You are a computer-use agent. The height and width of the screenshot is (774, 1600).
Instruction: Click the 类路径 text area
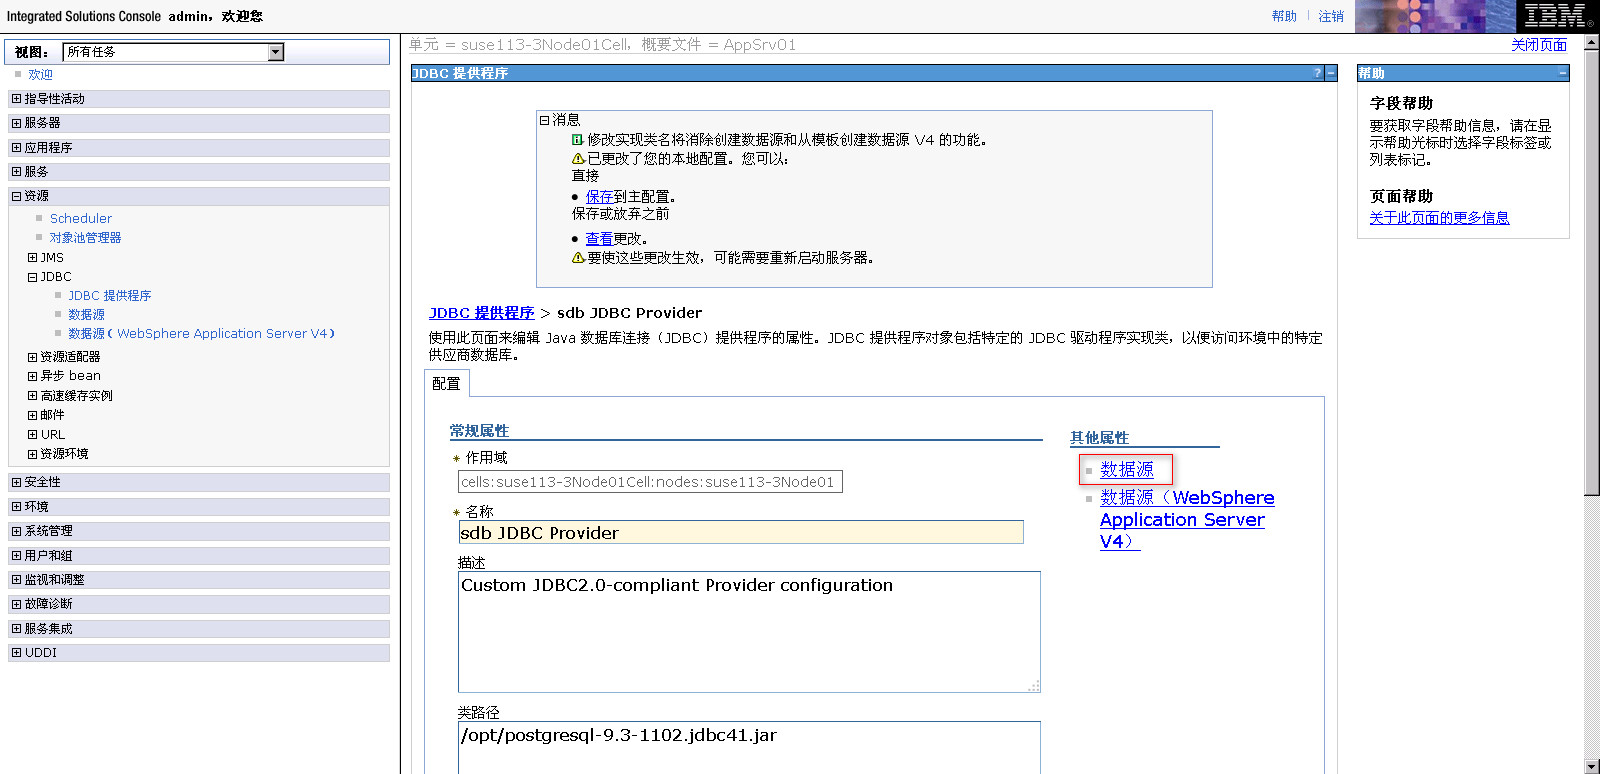point(749,747)
